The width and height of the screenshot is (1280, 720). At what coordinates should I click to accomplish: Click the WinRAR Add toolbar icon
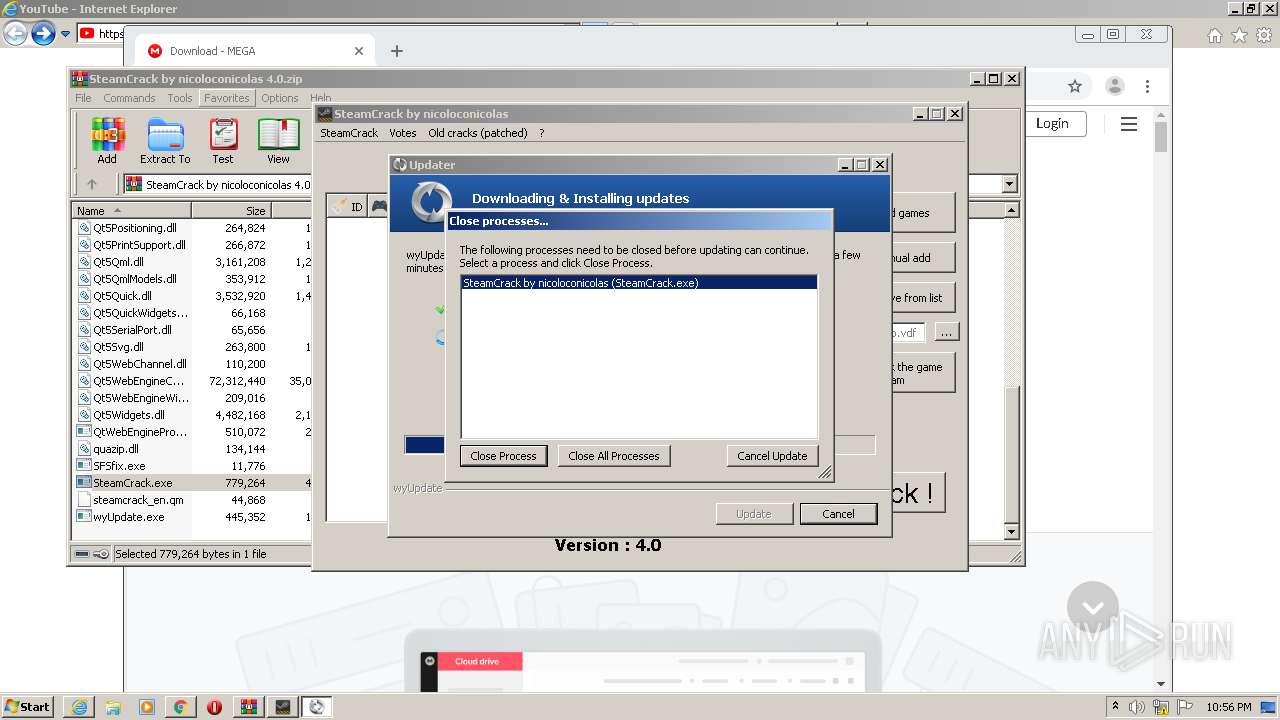(107, 141)
